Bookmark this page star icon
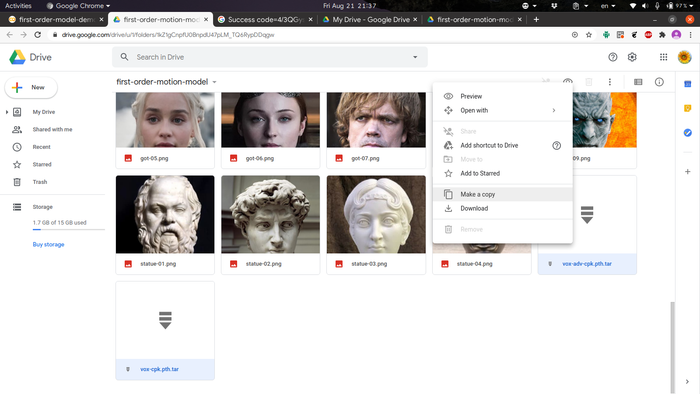The height and width of the screenshot is (394, 700). [589, 35]
